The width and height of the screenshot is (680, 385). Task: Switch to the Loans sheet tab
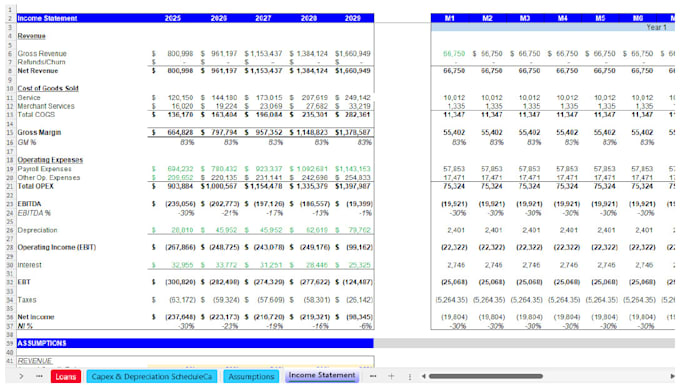tap(66, 376)
